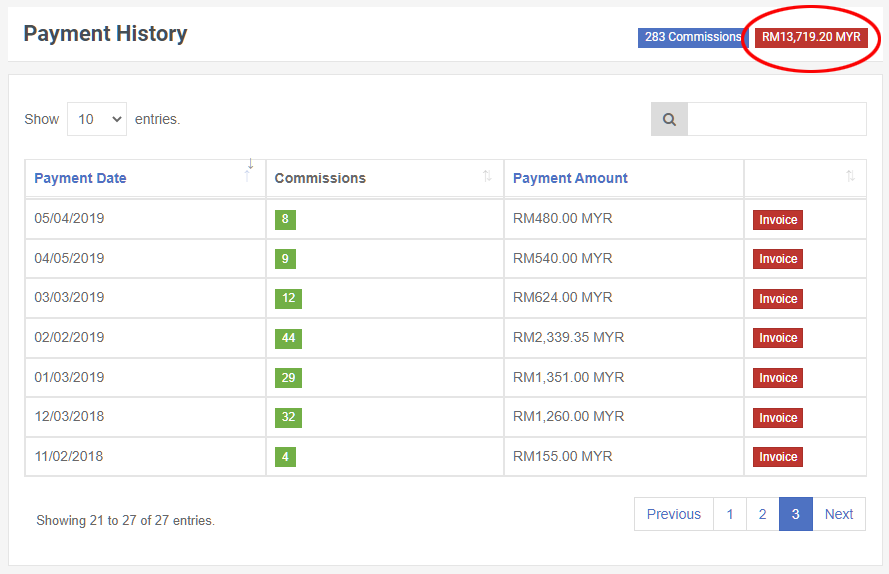The width and height of the screenshot is (889, 574).
Task: Open the Show entries count dropdown
Action: pos(97,119)
